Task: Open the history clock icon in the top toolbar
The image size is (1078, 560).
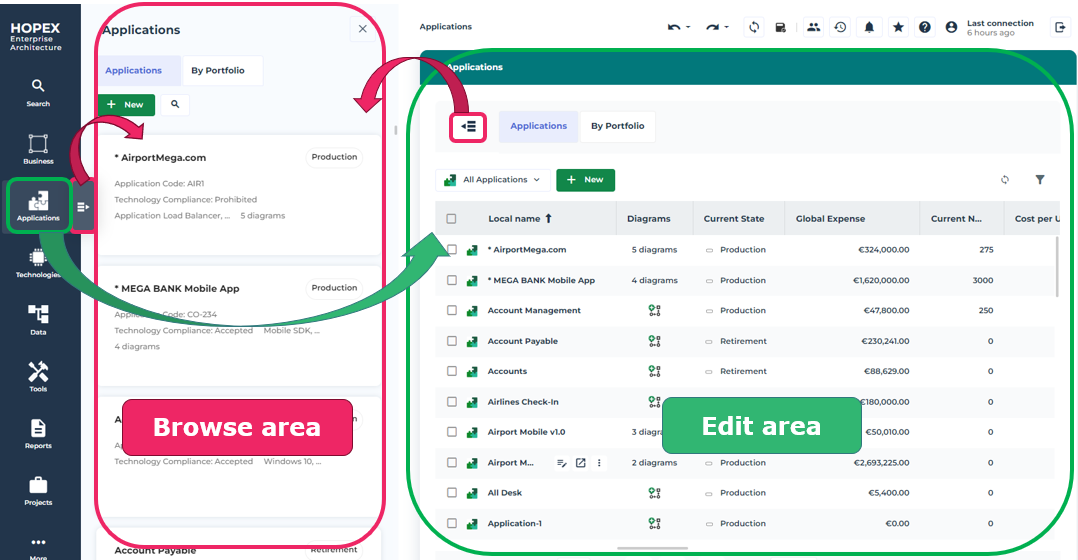Action: (840, 27)
